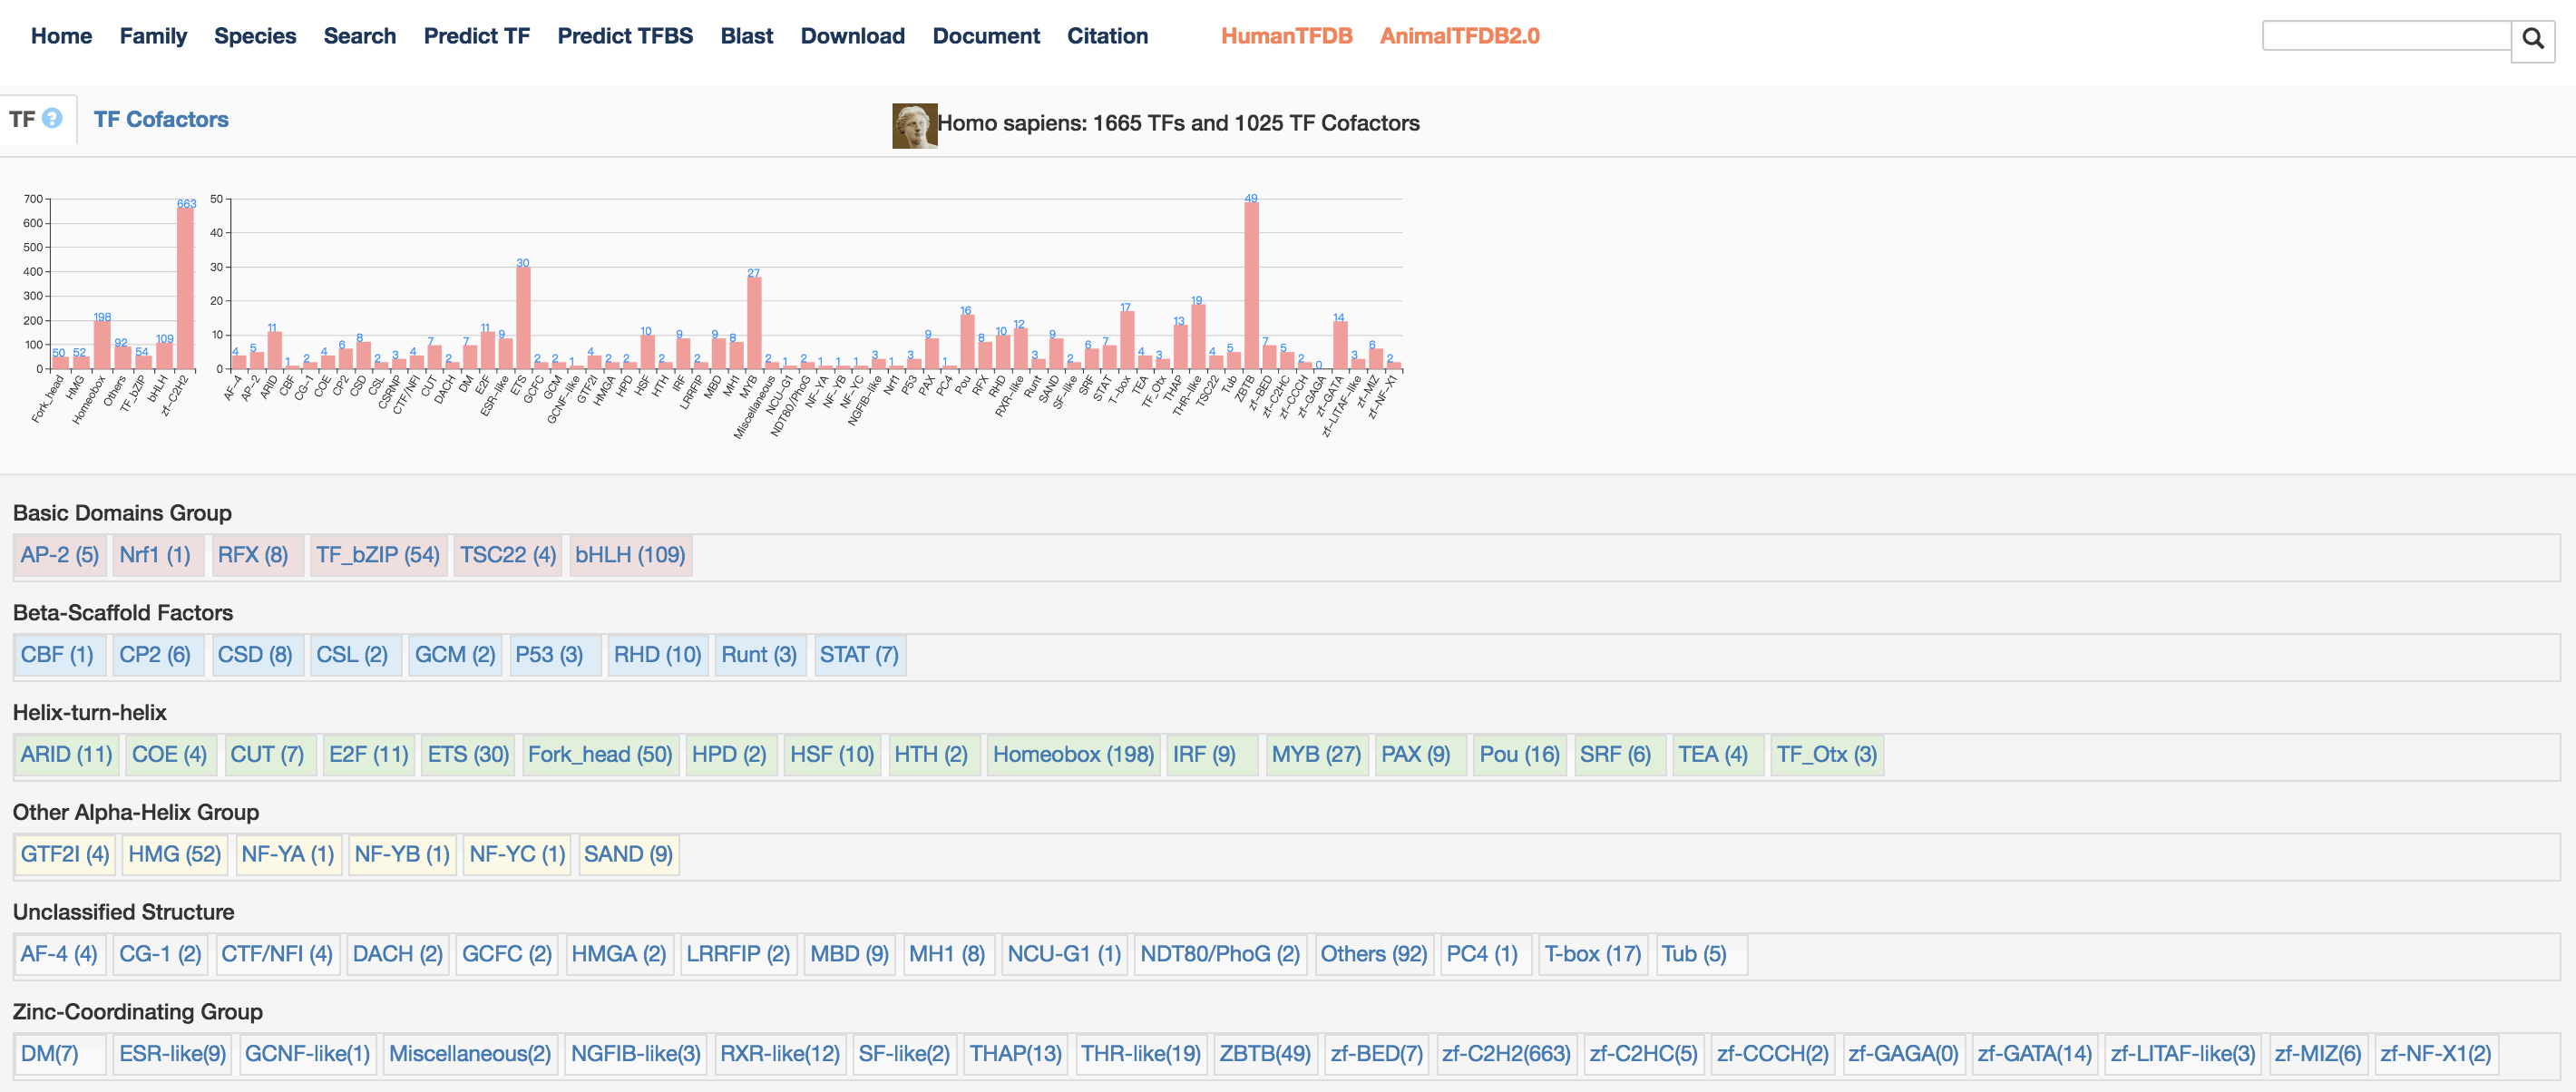Click the magnifier search icon button

point(2532,39)
